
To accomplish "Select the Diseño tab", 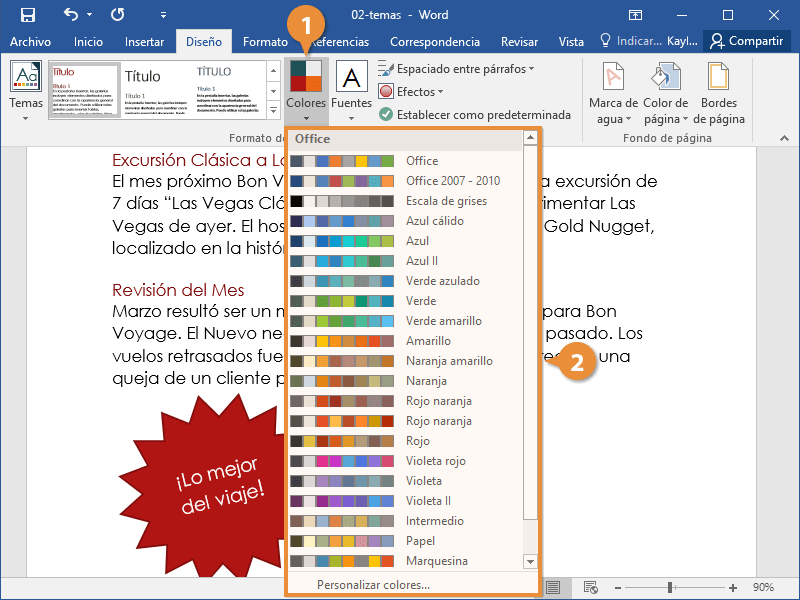I will pyautogui.click(x=204, y=42).
